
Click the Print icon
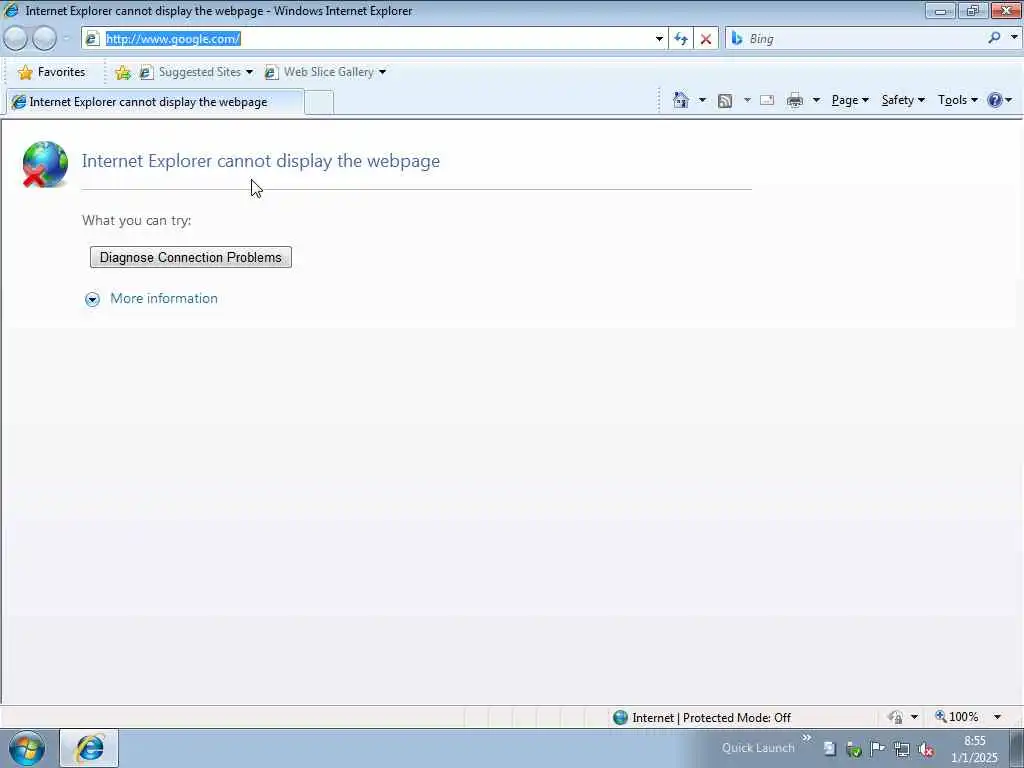click(795, 100)
